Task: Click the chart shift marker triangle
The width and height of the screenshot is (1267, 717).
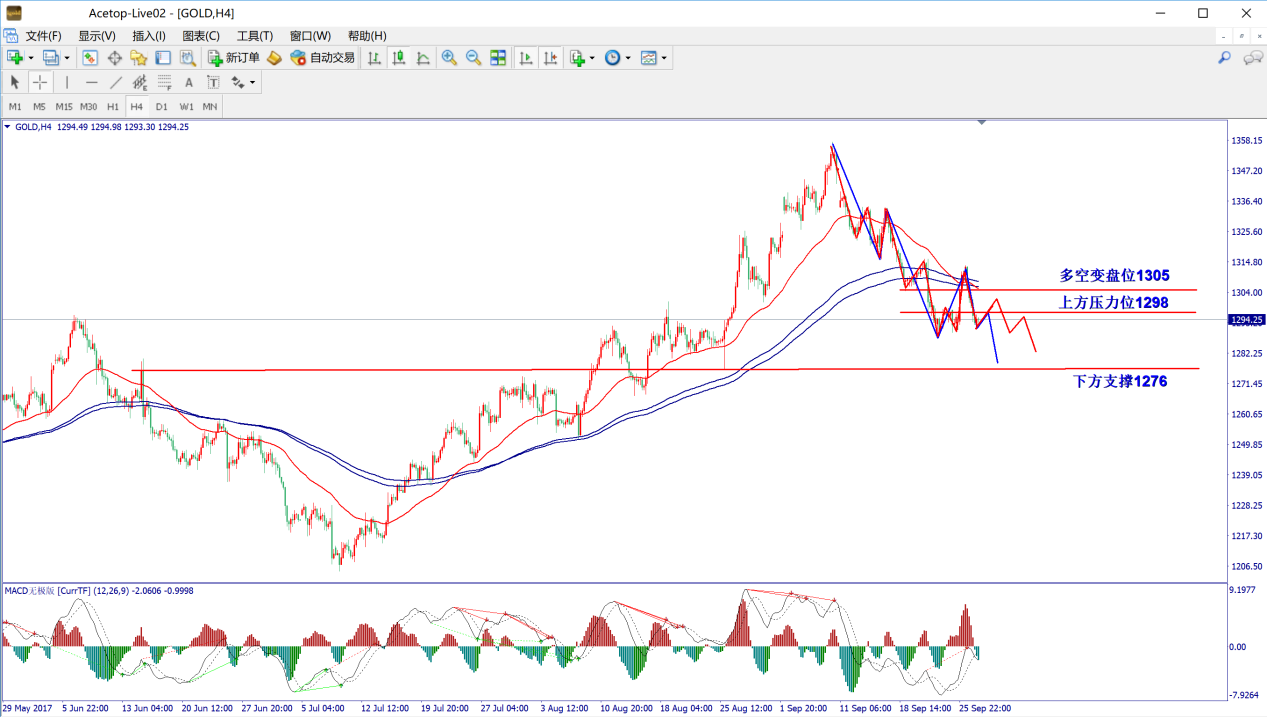Action: point(982,122)
